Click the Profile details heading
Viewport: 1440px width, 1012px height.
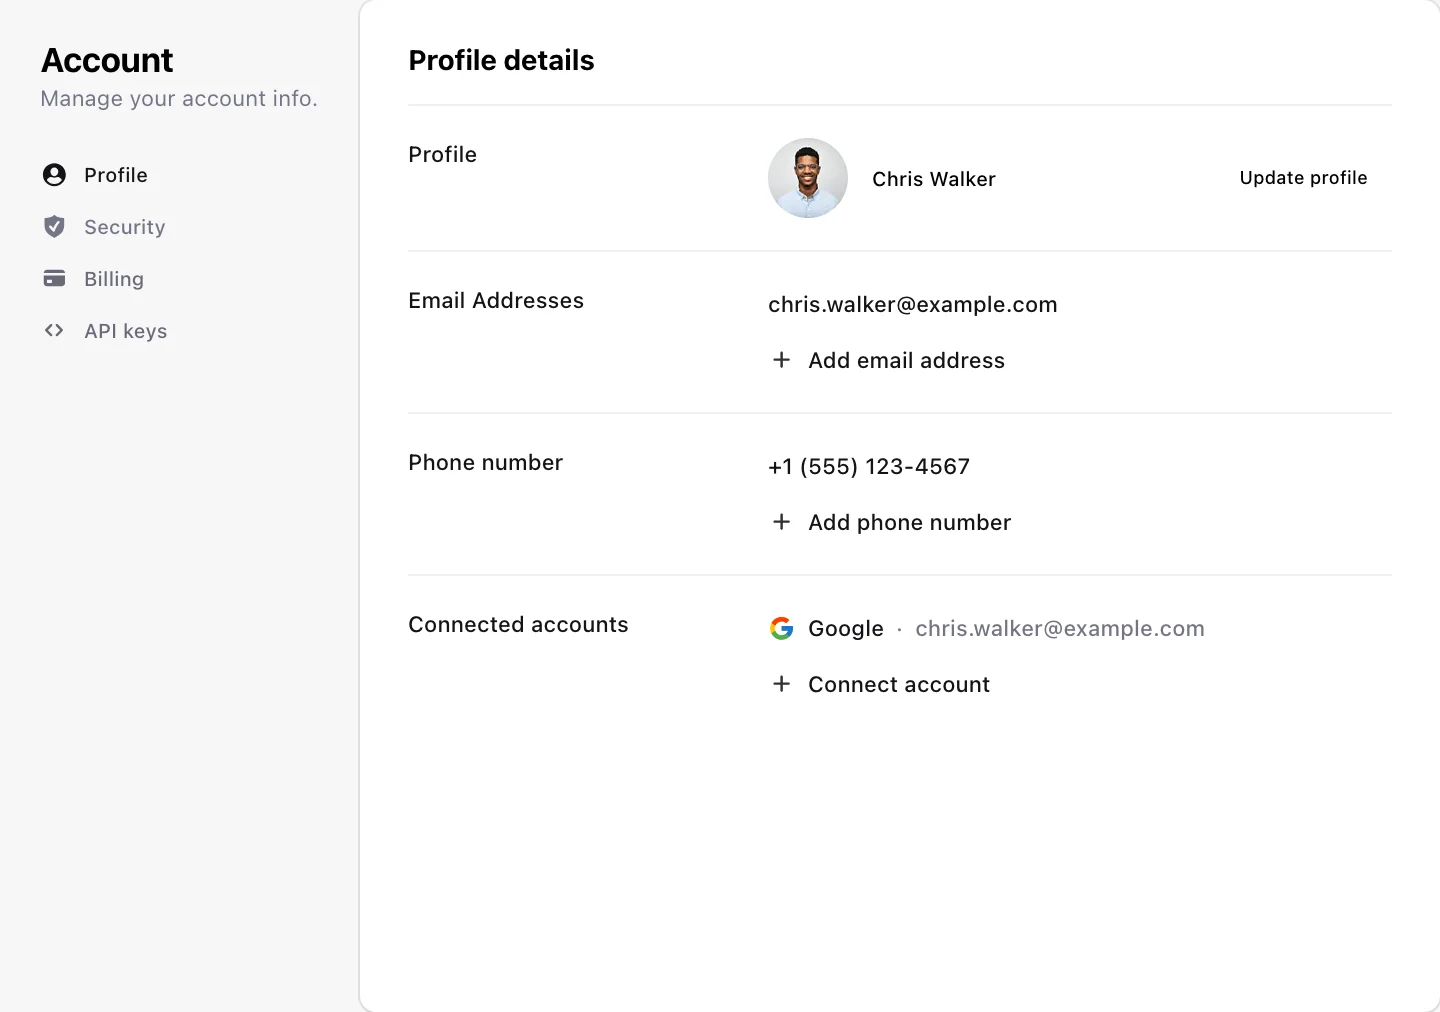pyautogui.click(x=502, y=61)
